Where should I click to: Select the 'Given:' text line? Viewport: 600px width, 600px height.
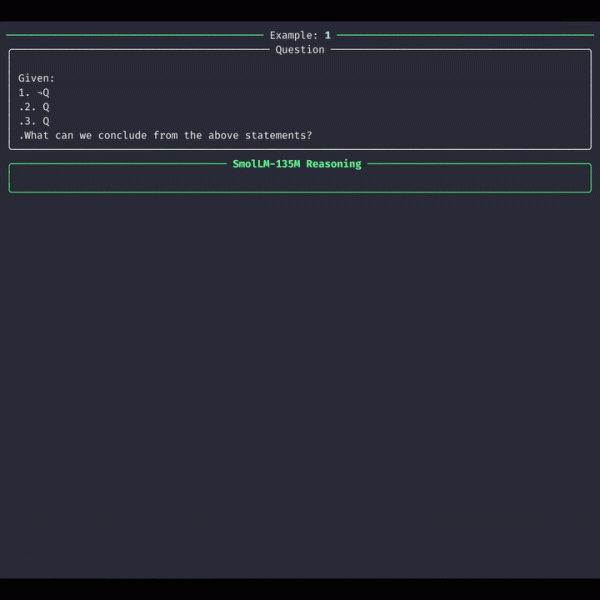36,78
